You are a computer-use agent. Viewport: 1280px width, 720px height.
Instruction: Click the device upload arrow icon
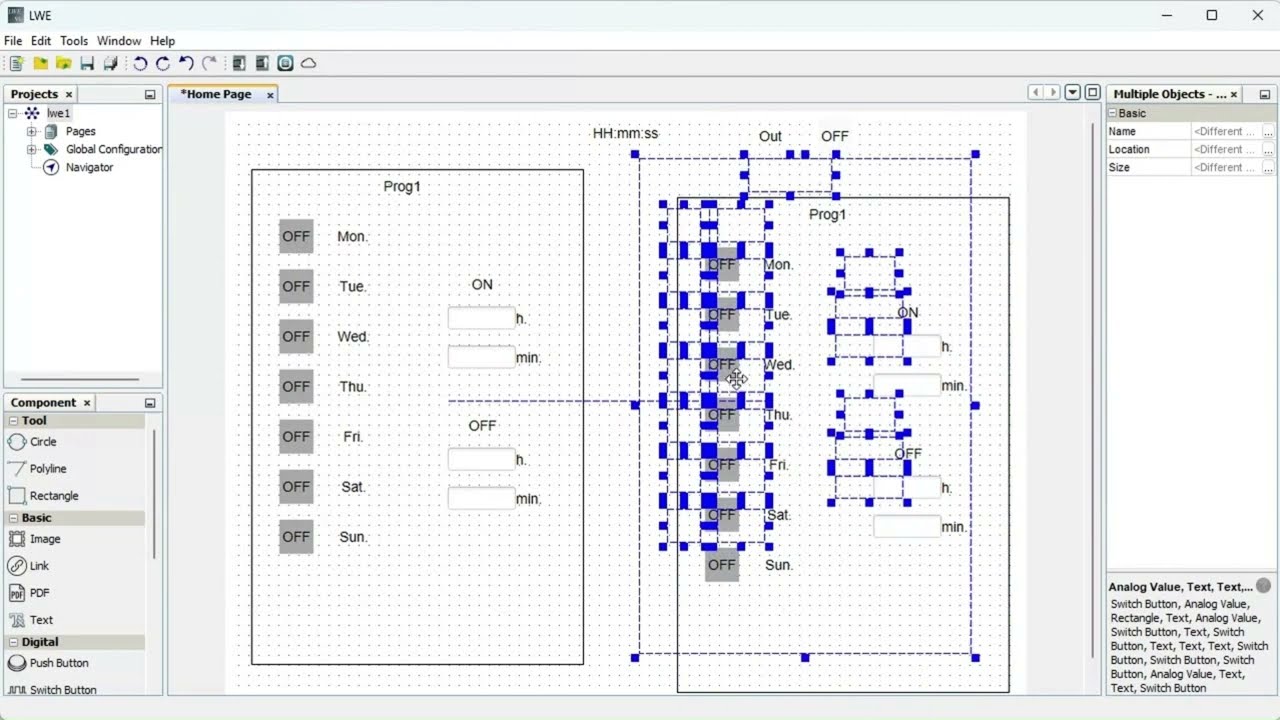[x=262, y=63]
